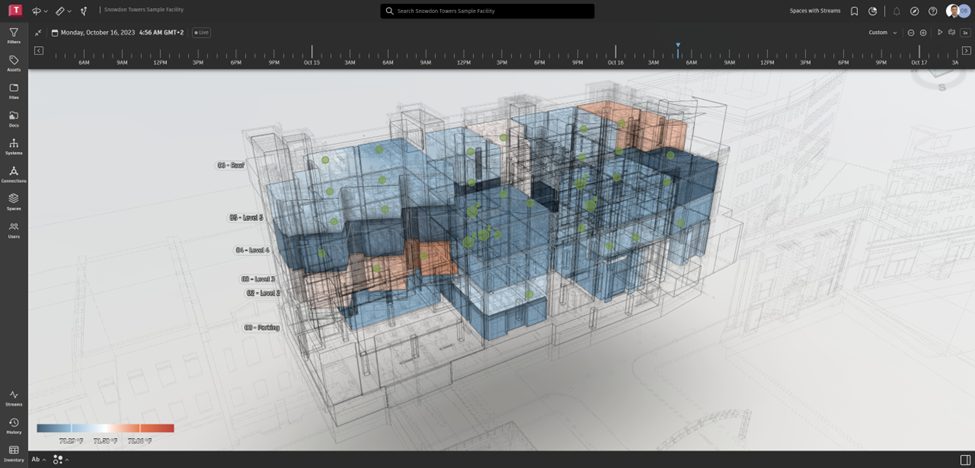Select the 03 - Level 3 label
The image size is (975, 468).
[x=258, y=279]
